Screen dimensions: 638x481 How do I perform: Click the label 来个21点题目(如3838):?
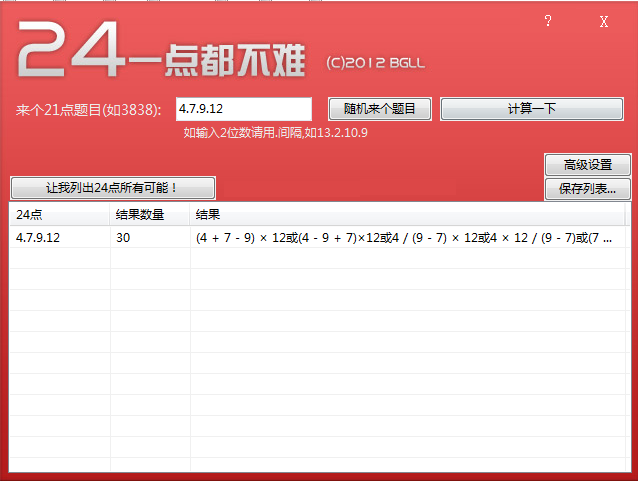point(88,110)
